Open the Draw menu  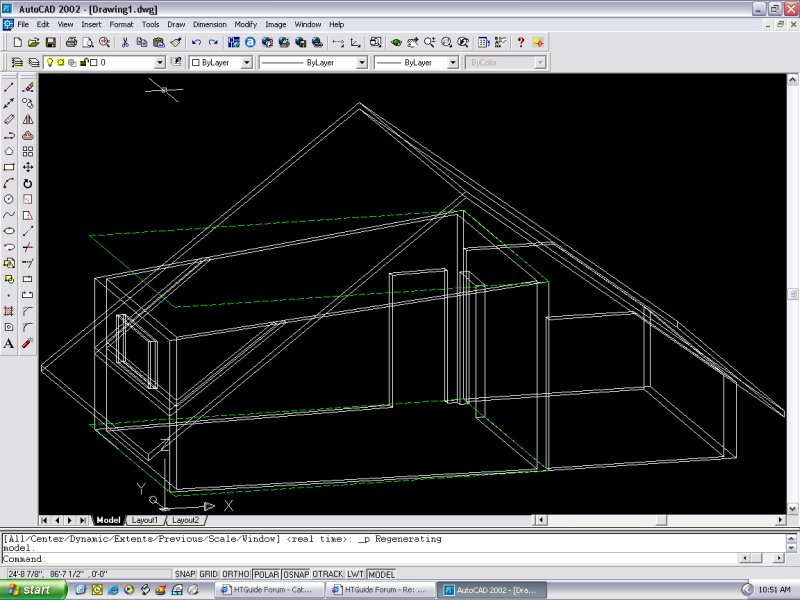(x=176, y=24)
